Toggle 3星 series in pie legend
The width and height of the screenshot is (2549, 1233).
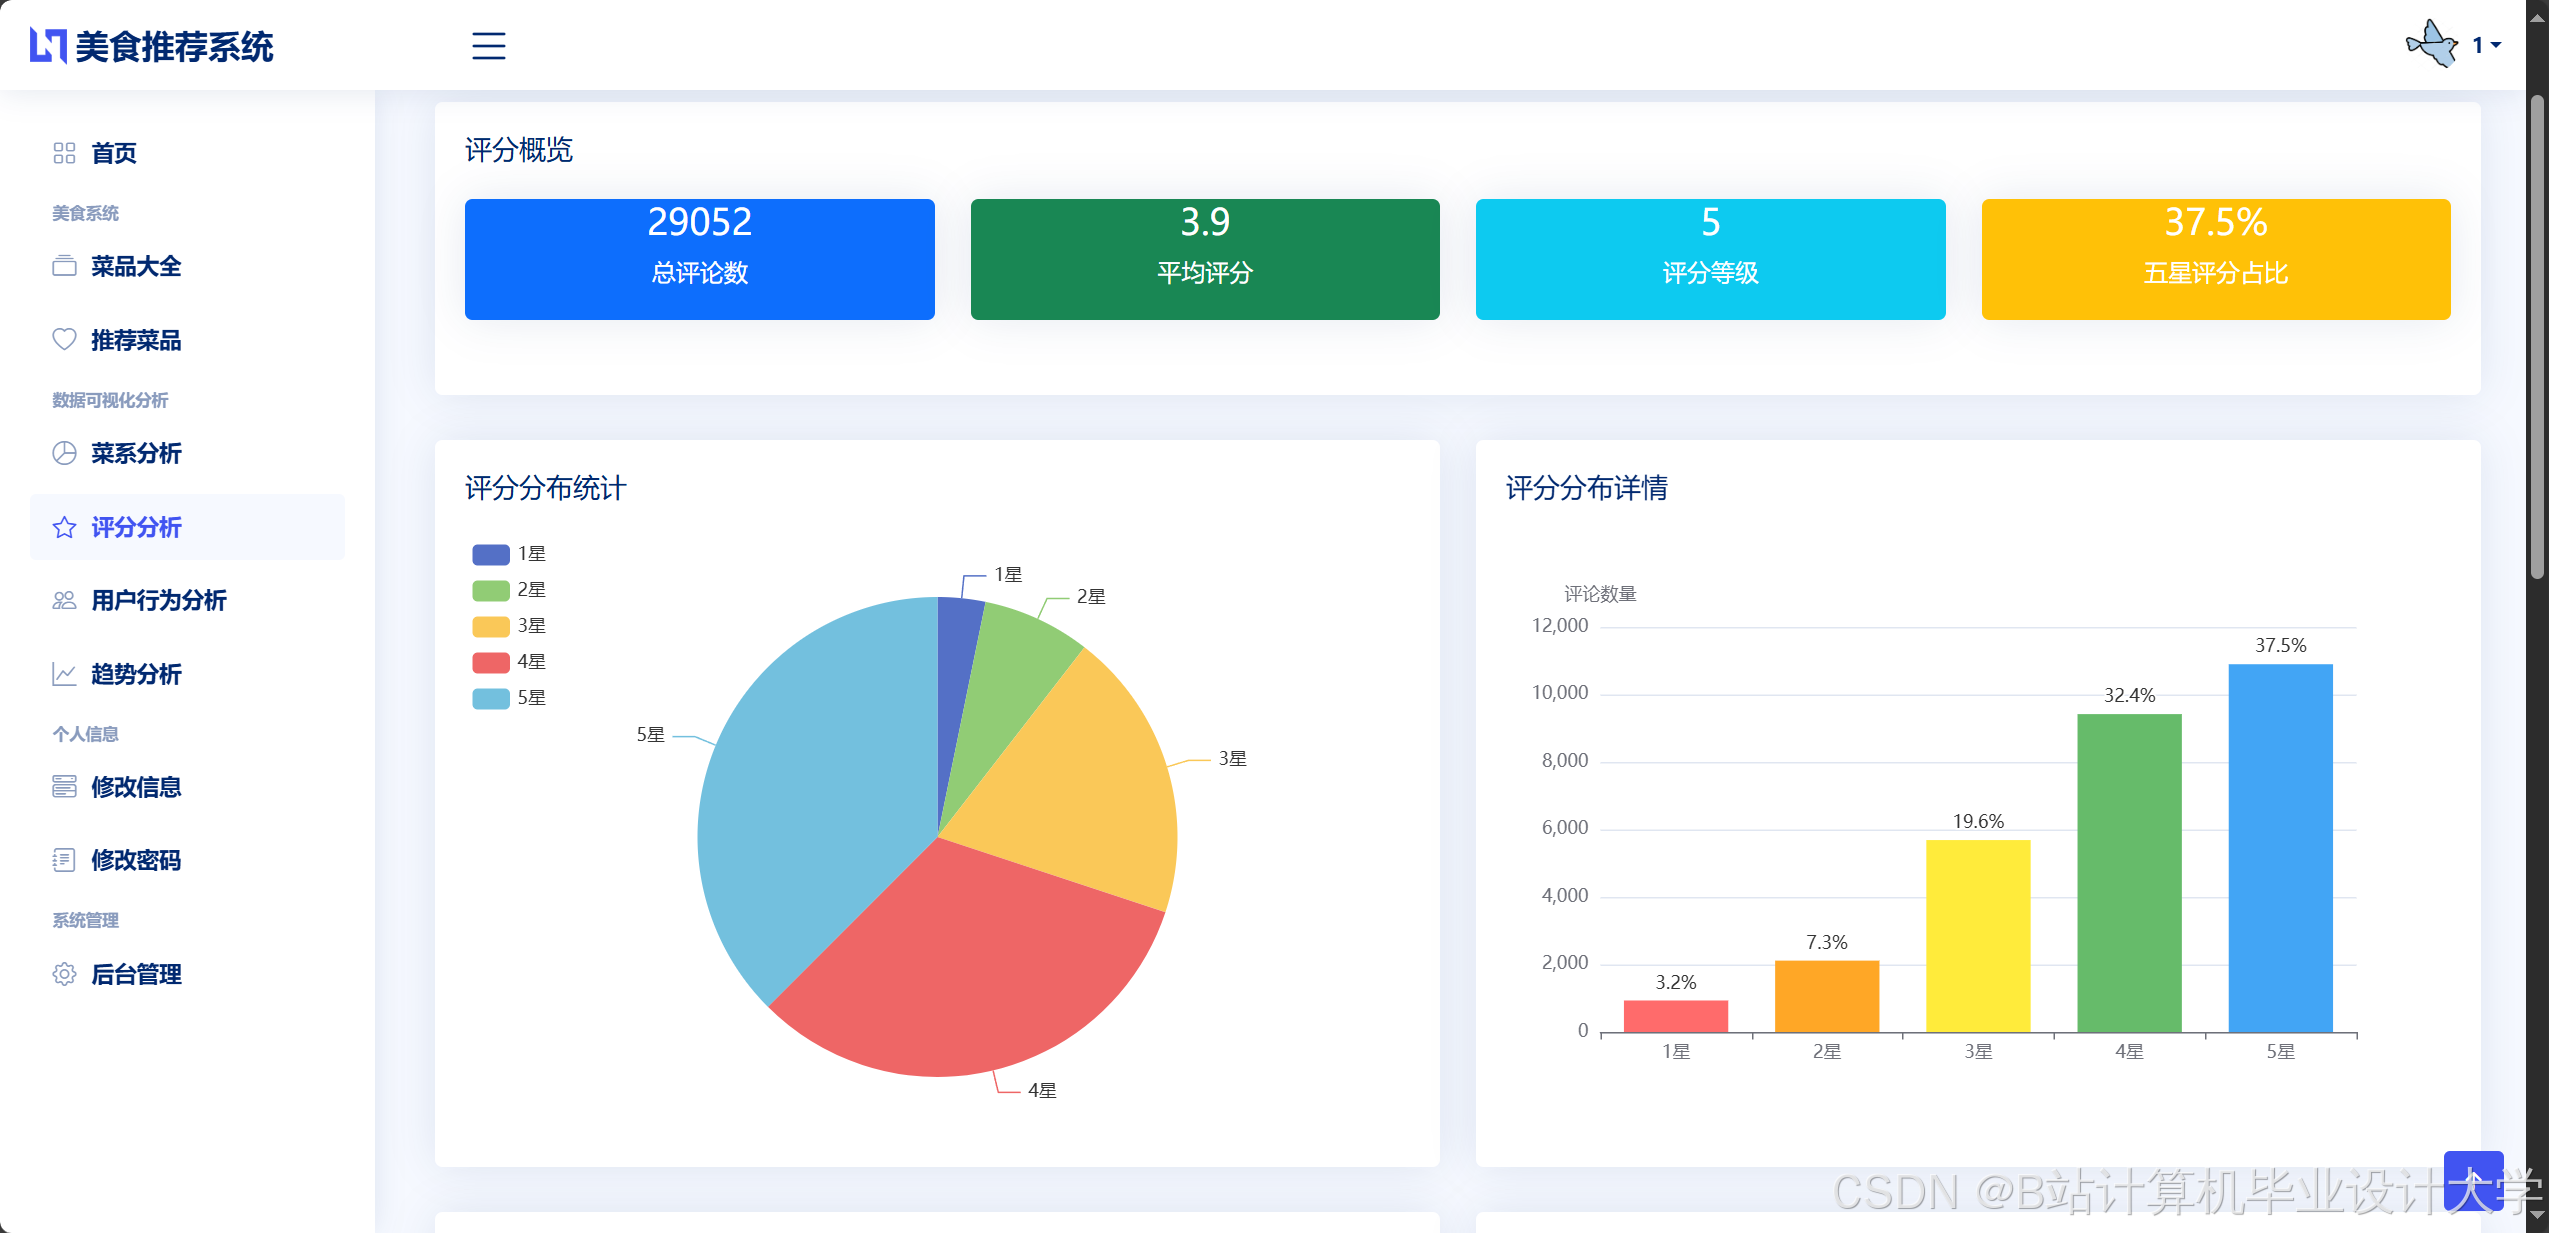pyautogui.click(x=509, y=626)
